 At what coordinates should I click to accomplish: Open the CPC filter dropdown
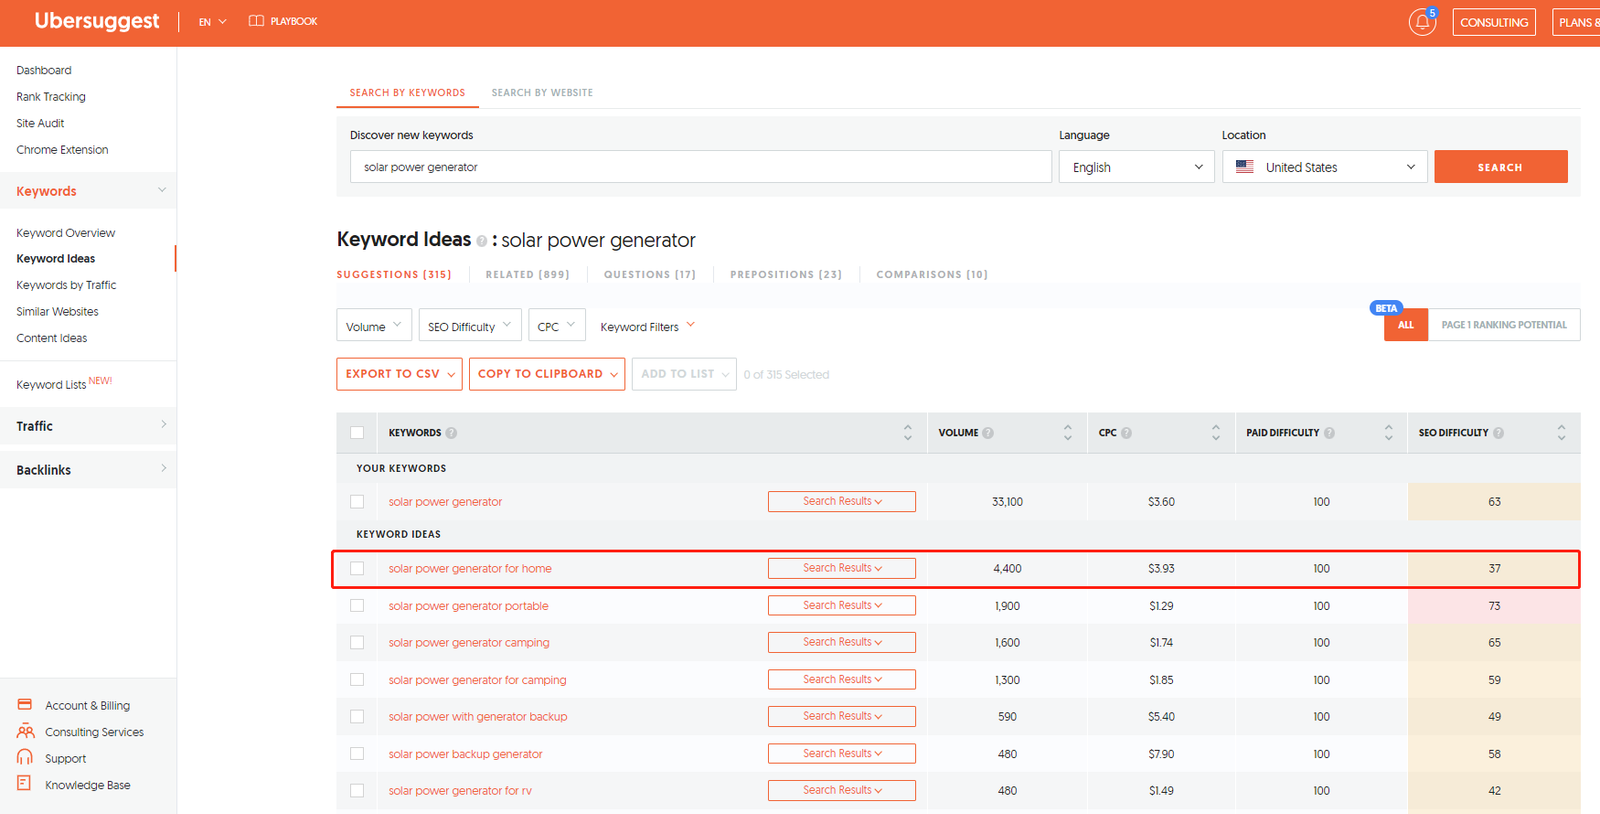click(x=557, y=326)
